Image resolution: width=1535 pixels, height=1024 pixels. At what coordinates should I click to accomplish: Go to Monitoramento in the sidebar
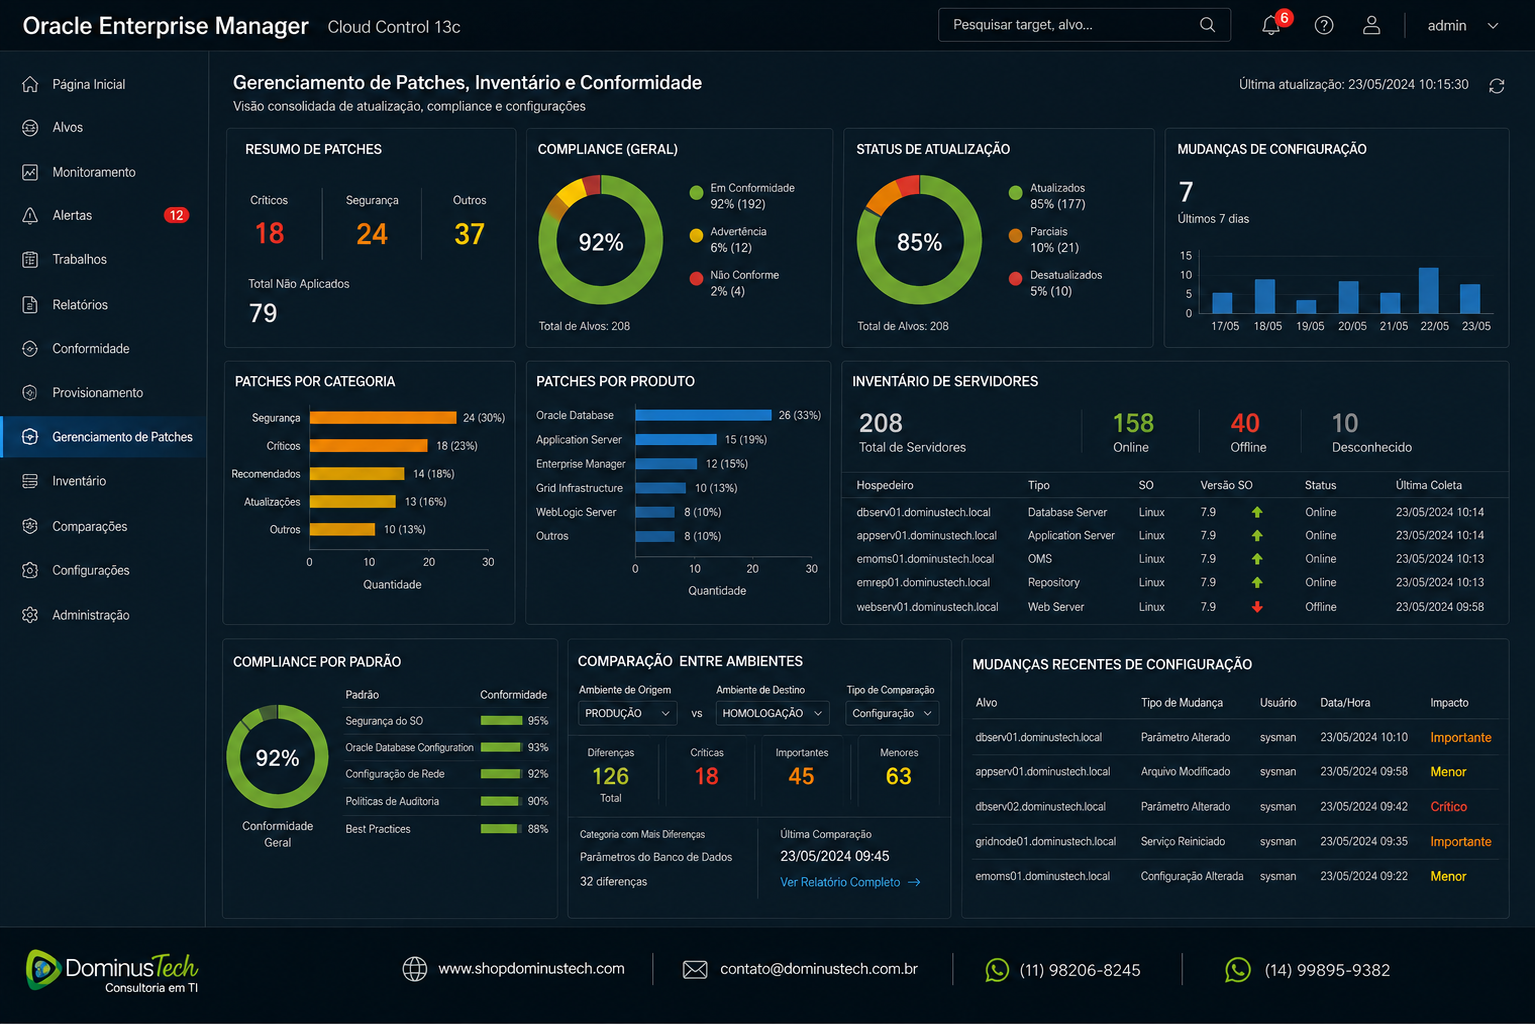[103, 172]
